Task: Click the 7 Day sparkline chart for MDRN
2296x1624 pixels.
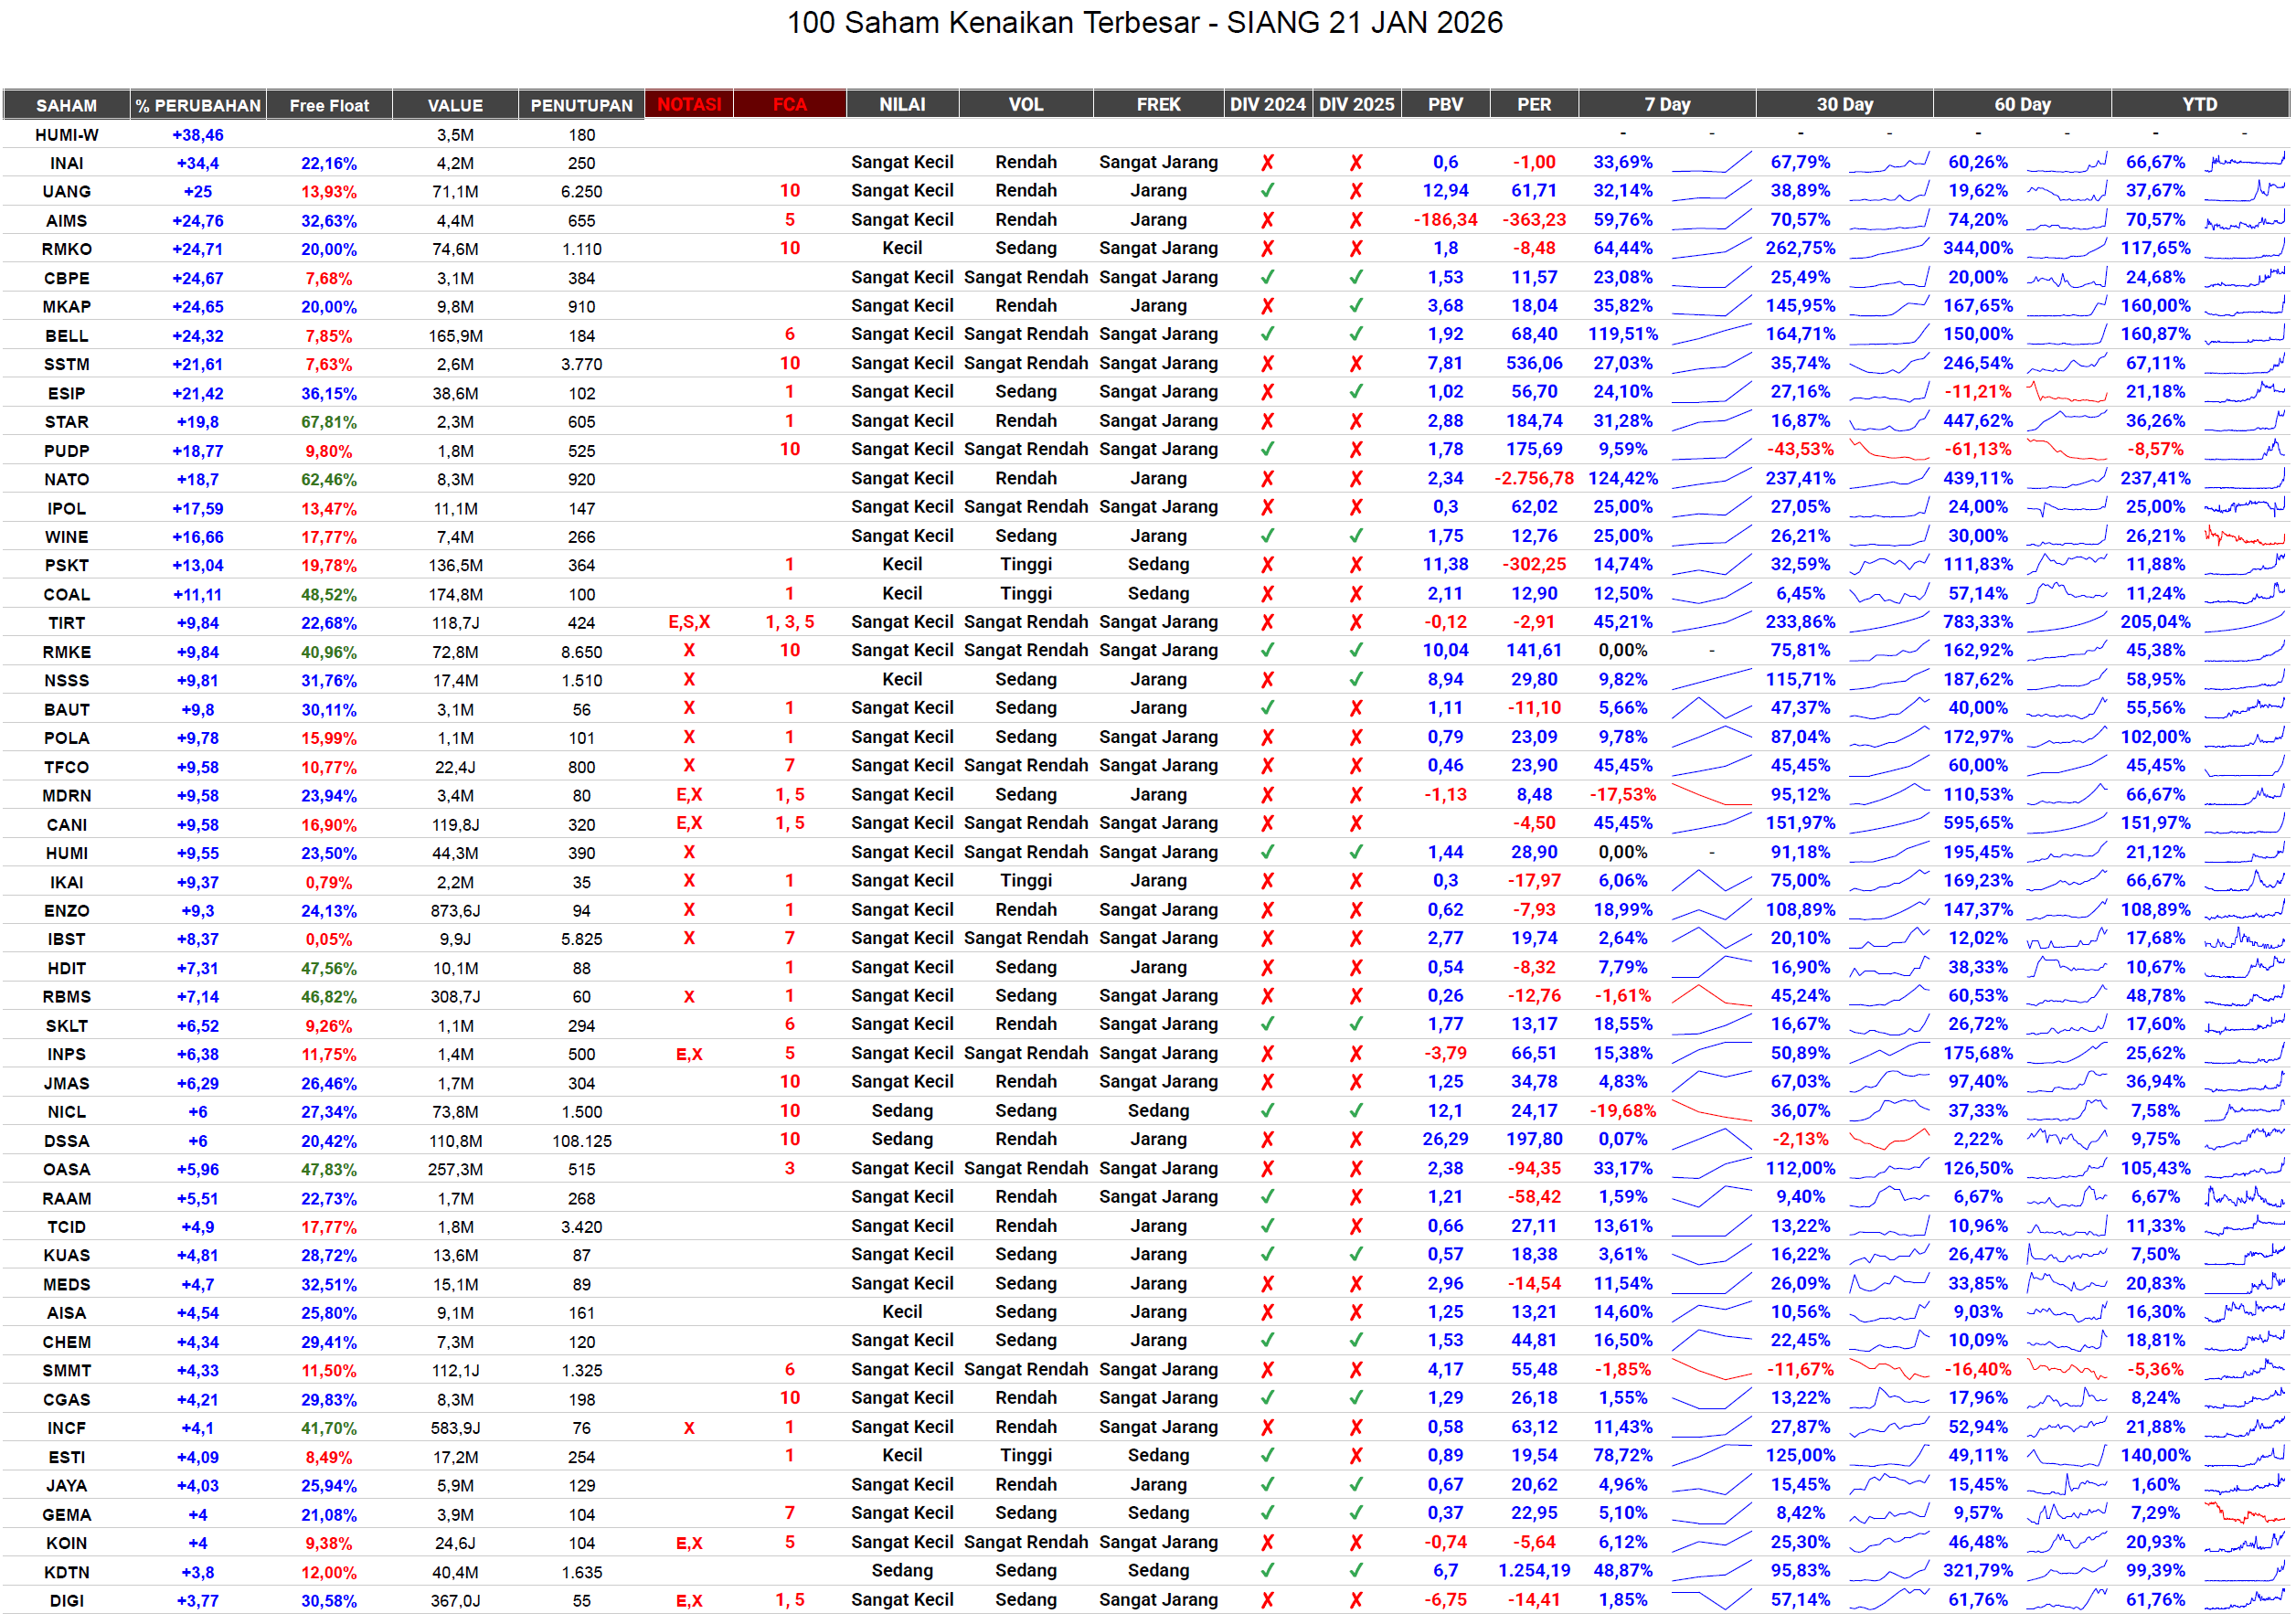Action: click(1711, 796)
